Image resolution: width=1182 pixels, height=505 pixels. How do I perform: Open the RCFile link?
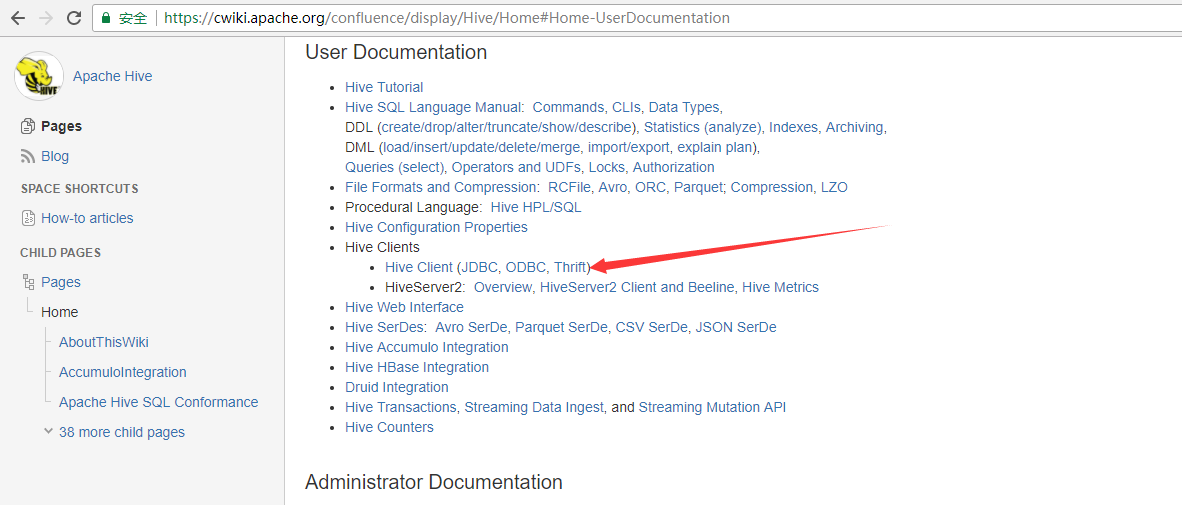571,187
